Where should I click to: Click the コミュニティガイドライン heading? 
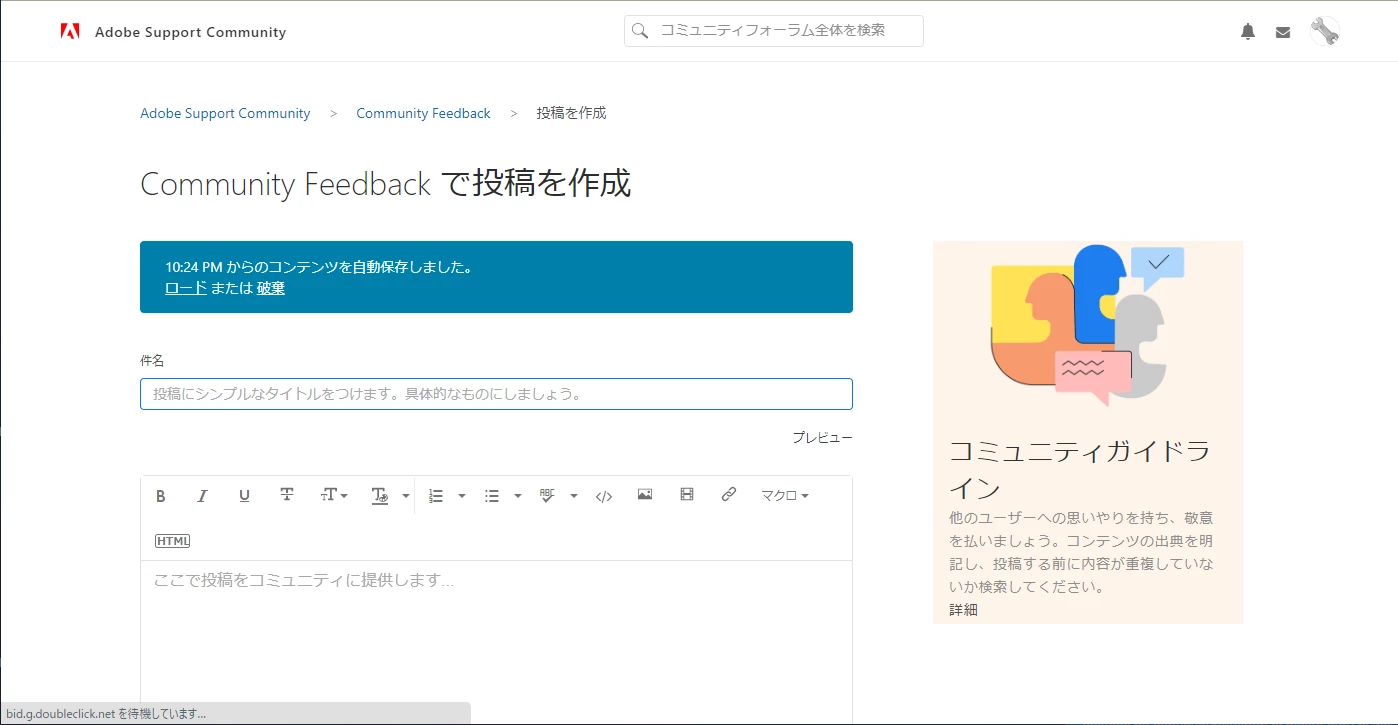tap(1080, 469)
